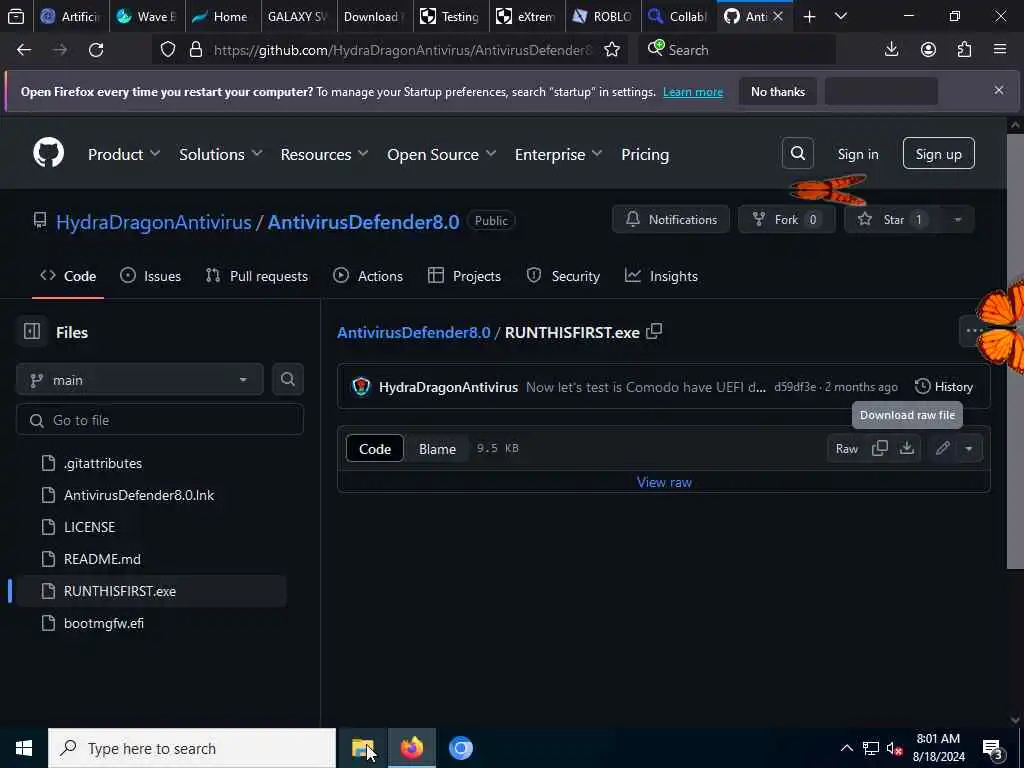Open File Explorer from taskbar
1024x768 pixels.
coord(362,748)
